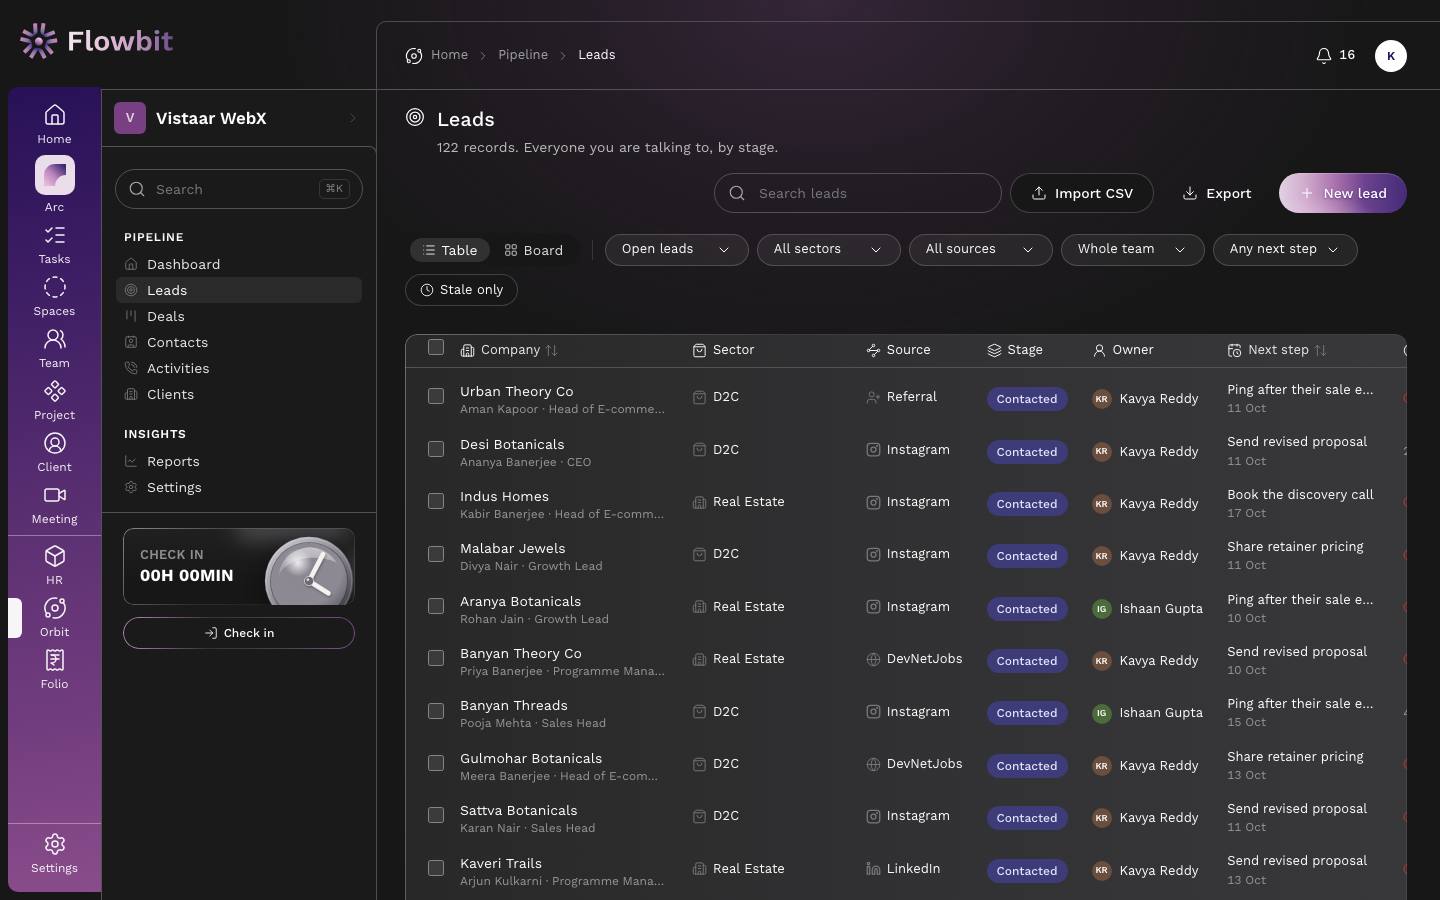Select the Malabar Jewels row checkbox
The height and width of the screenshot is (900, 1440).
[x=436, y=554]
